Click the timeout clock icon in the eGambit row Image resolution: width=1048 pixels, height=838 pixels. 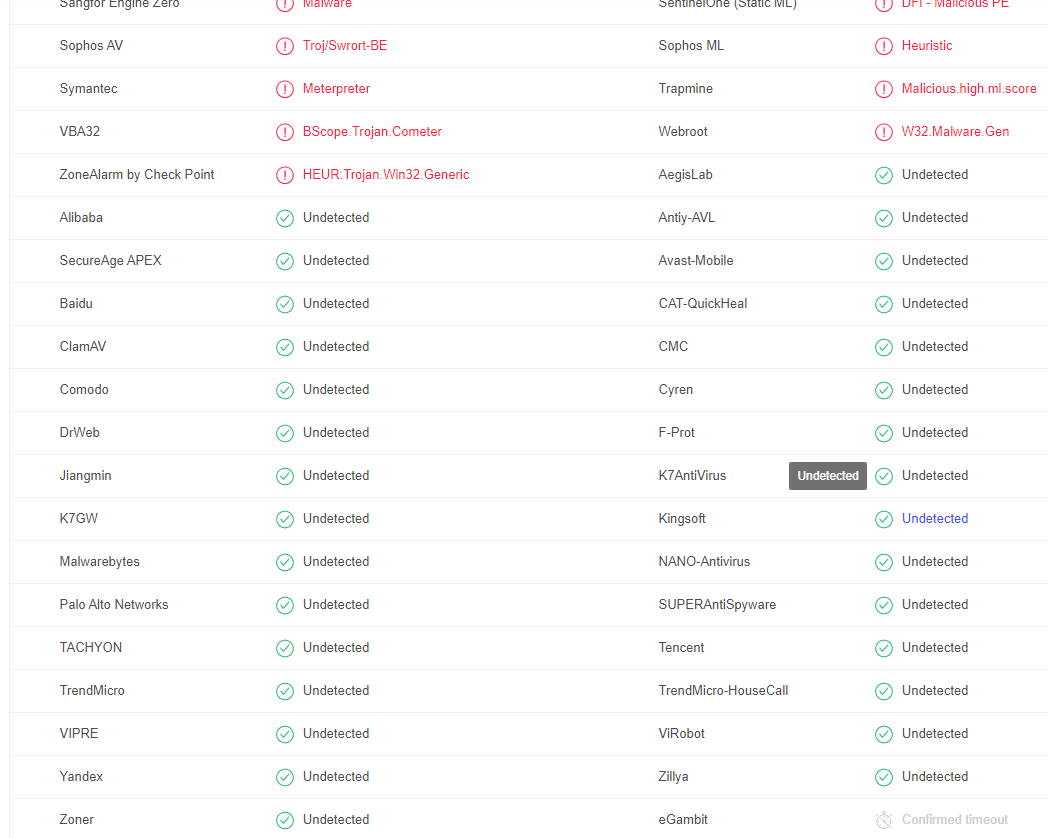pos(884,820)
